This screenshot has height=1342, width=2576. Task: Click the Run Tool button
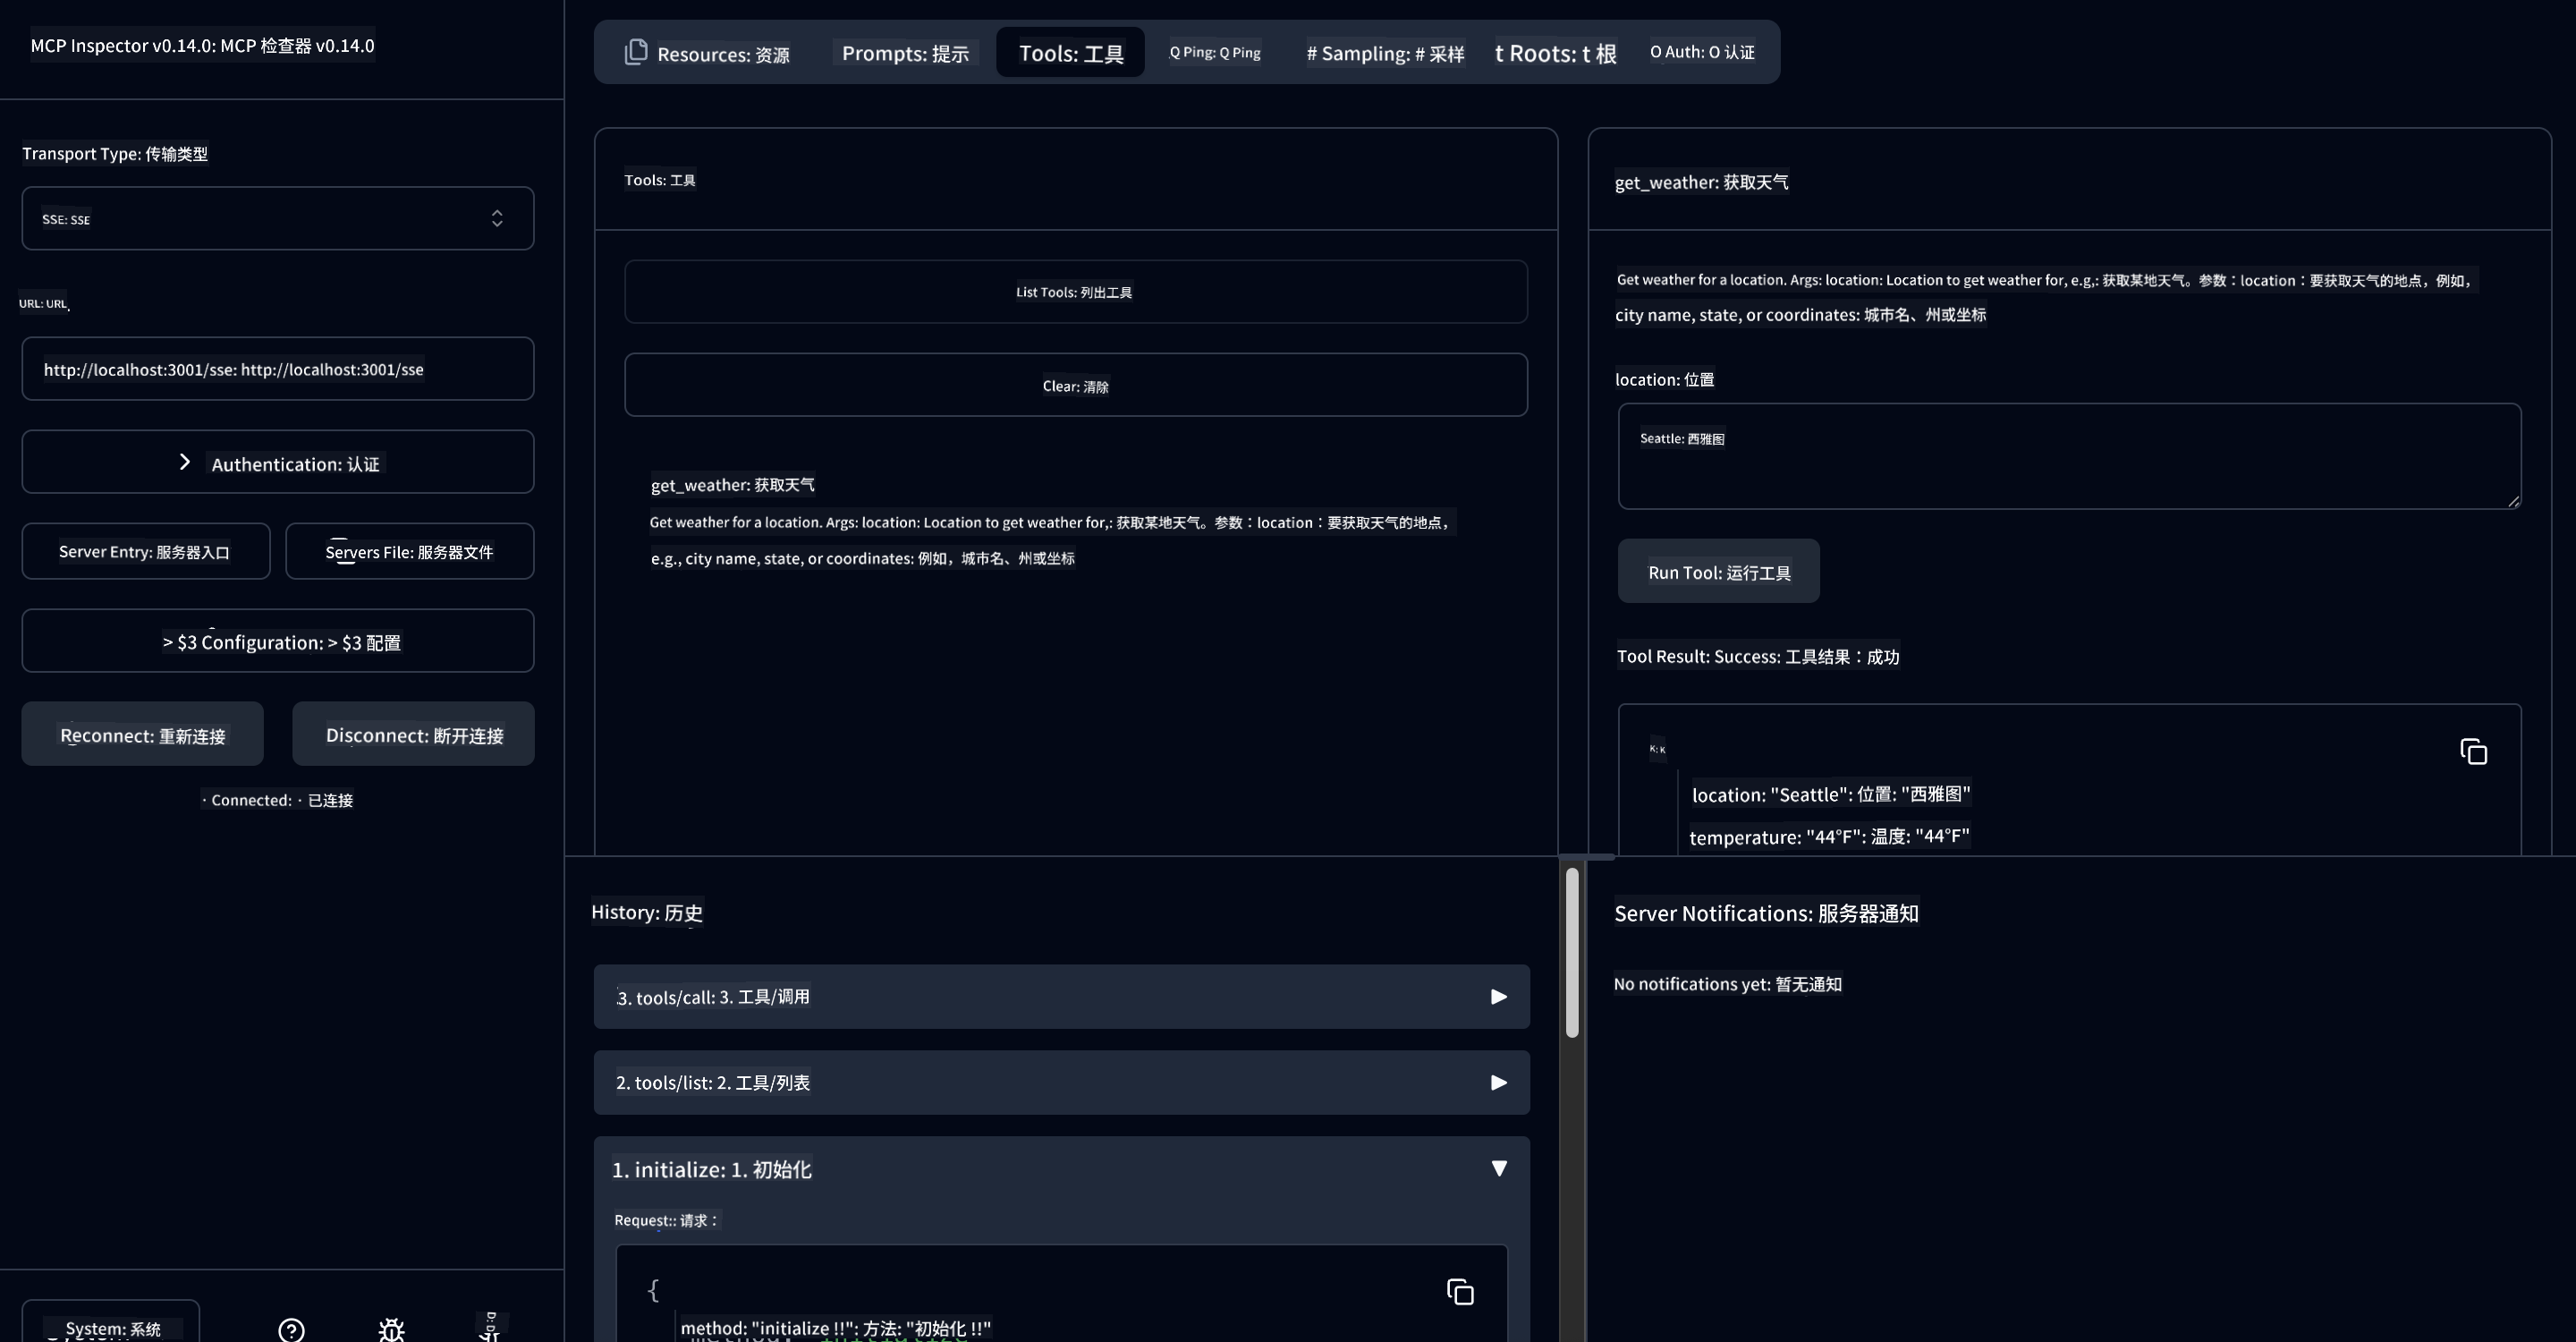point(1719,571)
